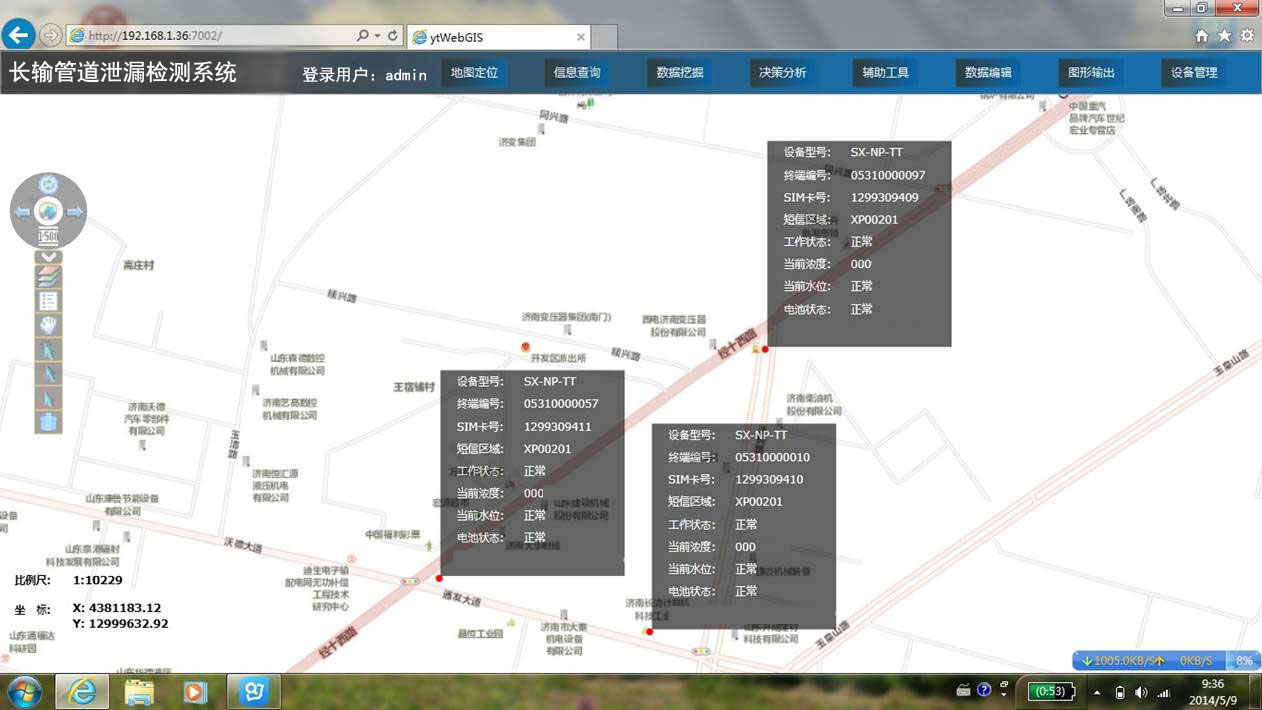Click terminal number 05310000010

click(x=772, y=457)
